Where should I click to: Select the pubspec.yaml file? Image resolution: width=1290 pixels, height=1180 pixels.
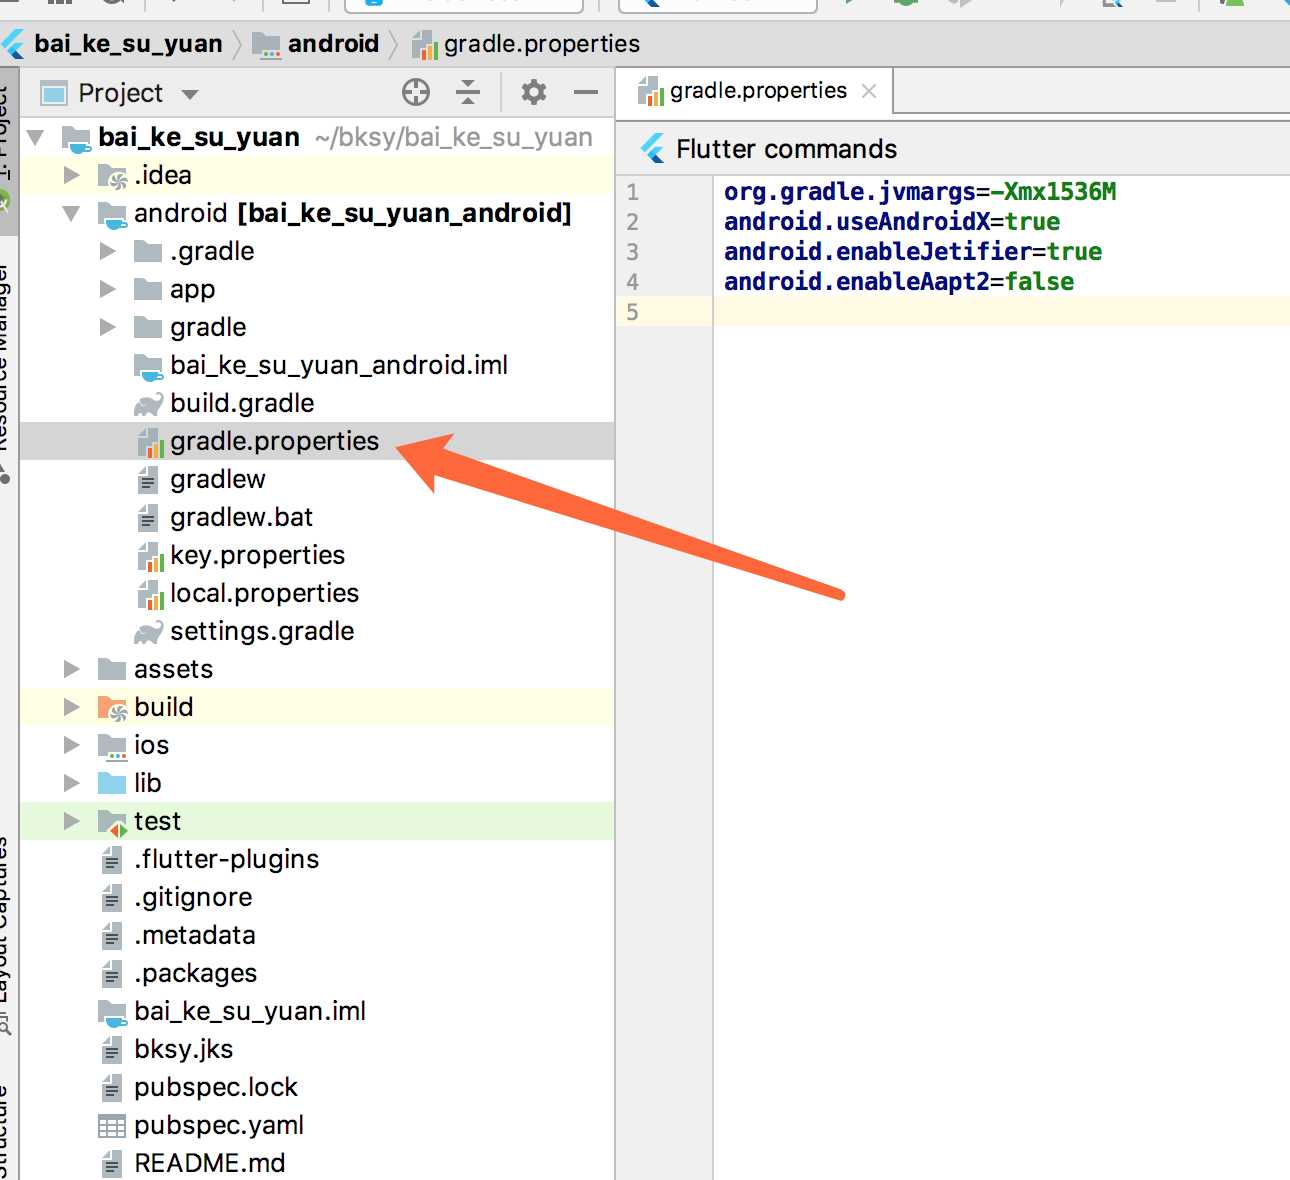tap(219, 1125)
